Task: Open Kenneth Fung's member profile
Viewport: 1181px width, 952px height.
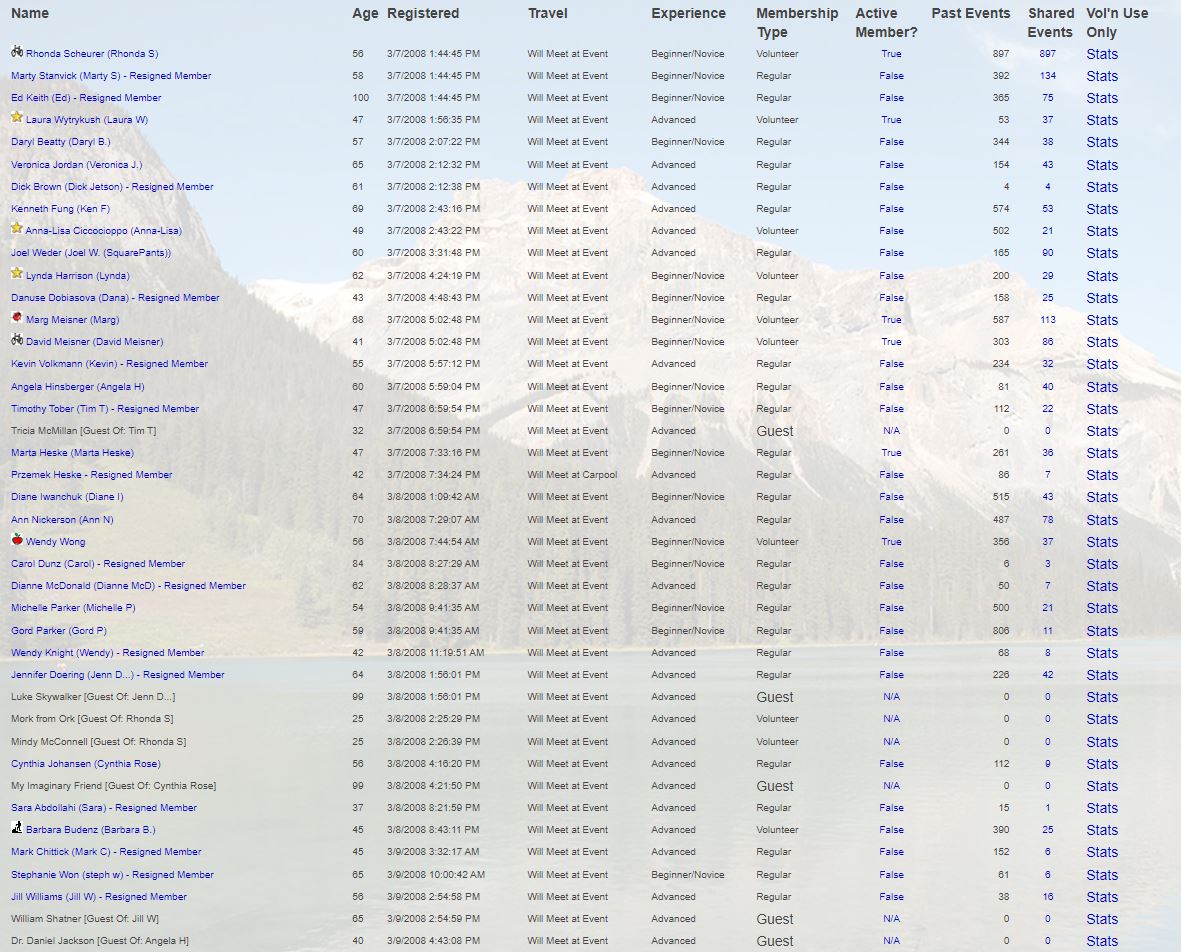Action: tap(60, 209)
